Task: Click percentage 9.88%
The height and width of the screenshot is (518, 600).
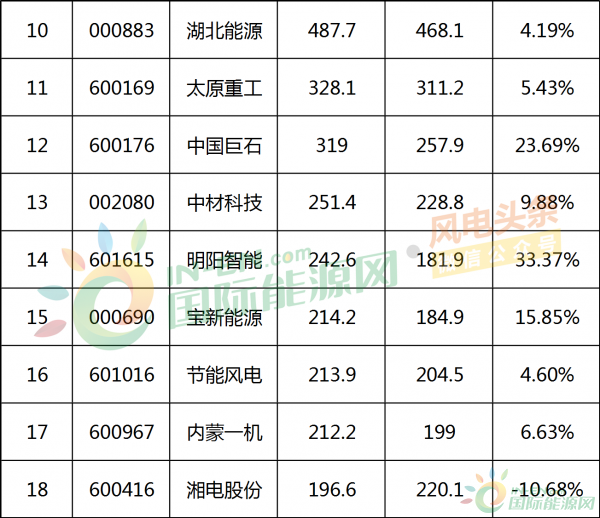Action: (x=547, y=202)
